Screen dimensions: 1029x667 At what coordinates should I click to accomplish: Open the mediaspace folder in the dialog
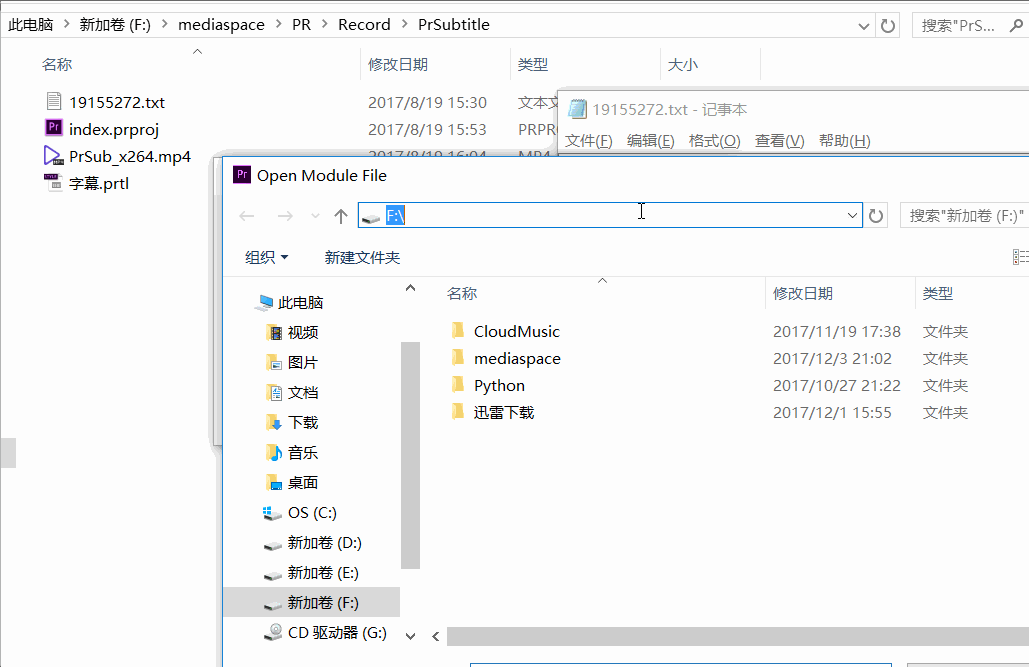(517, 358)
